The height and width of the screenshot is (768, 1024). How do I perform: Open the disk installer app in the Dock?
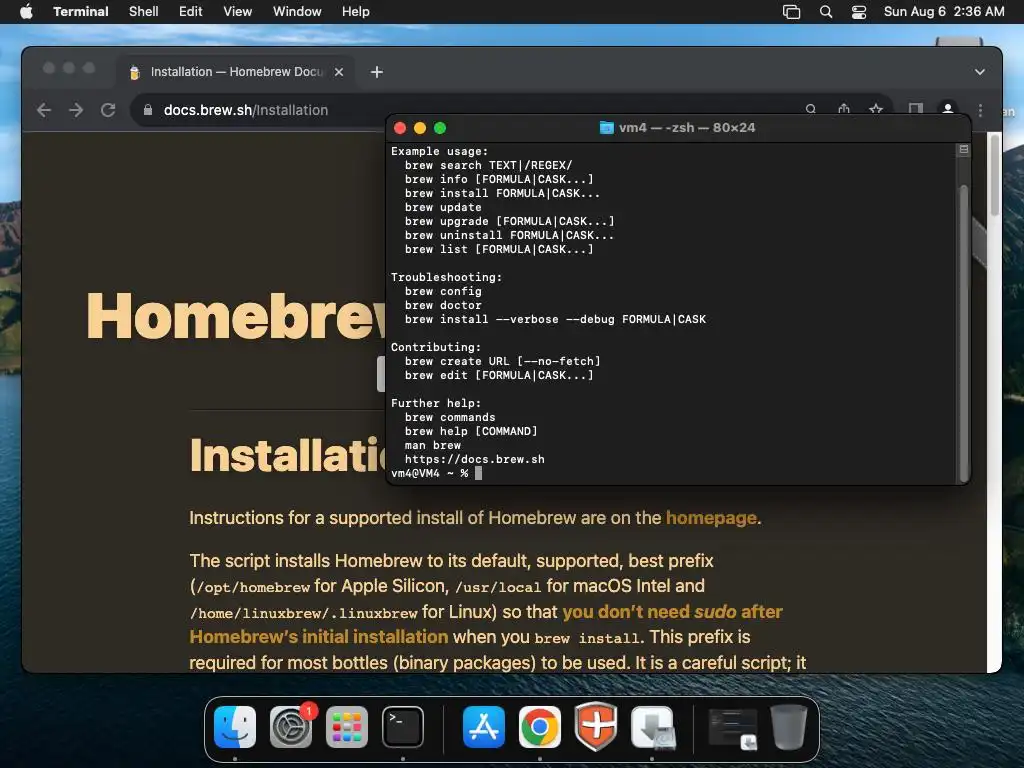652,727
